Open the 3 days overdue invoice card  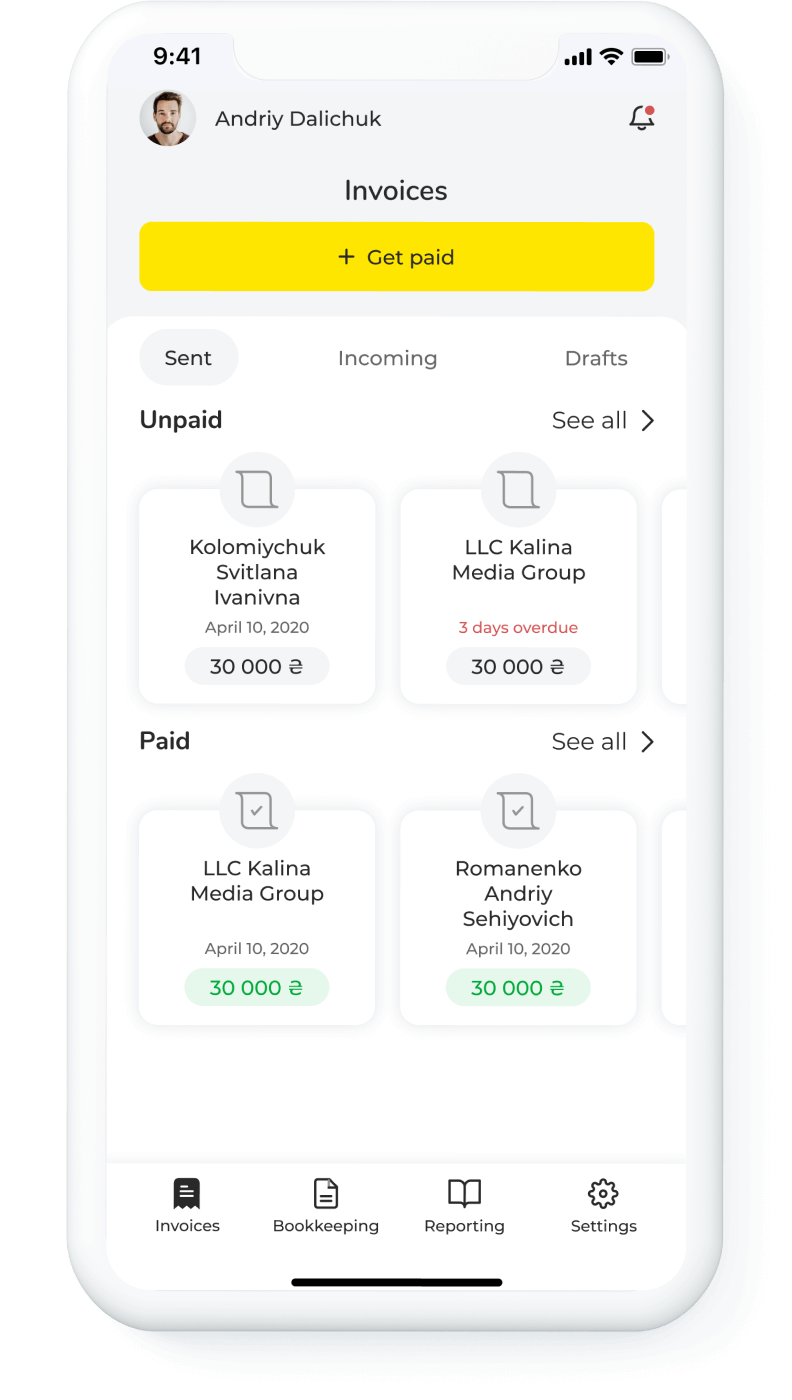click(x=518, y=596)
